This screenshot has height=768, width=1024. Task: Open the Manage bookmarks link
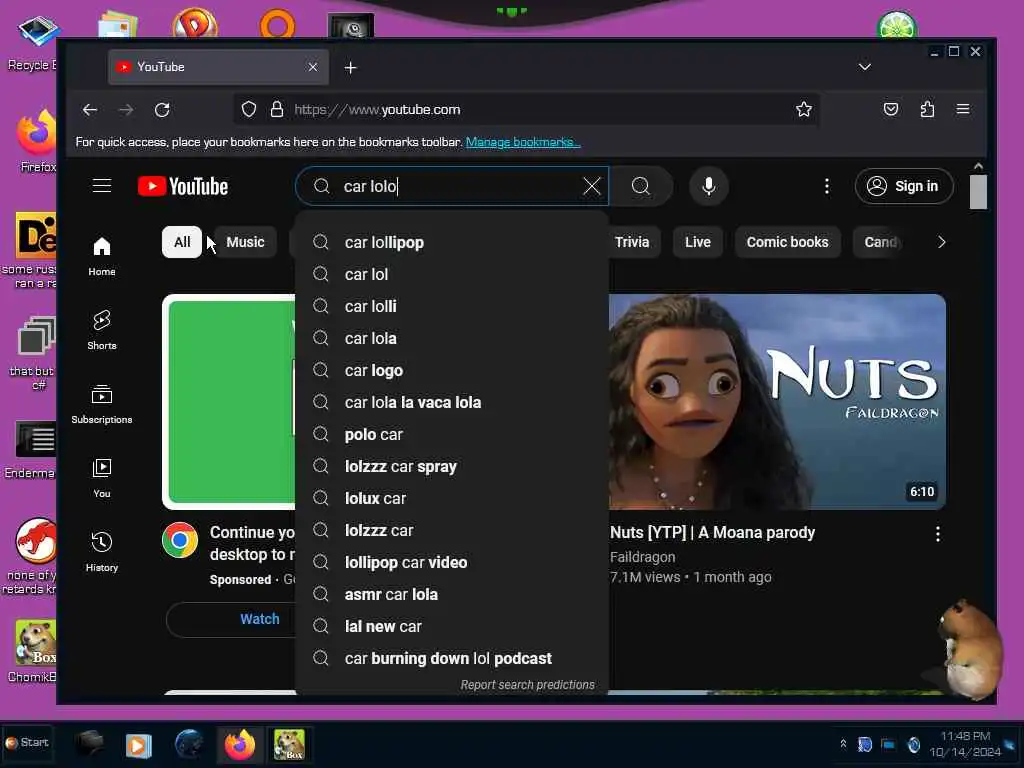pyautogui.click(x=523, y=142)
